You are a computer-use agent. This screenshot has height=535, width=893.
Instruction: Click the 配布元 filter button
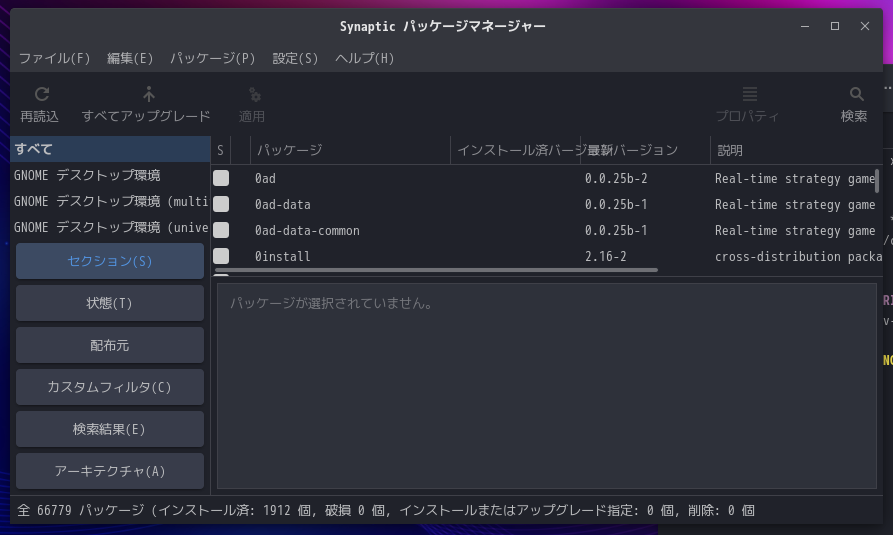click(110, 345)
